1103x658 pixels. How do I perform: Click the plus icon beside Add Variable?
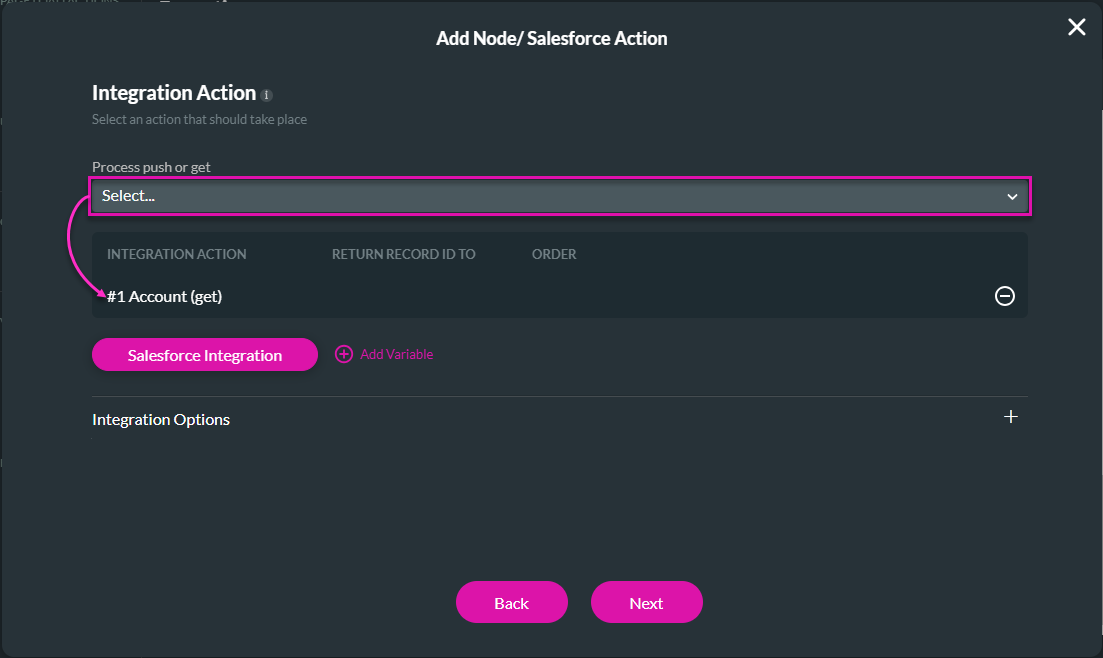coord(343,354)
